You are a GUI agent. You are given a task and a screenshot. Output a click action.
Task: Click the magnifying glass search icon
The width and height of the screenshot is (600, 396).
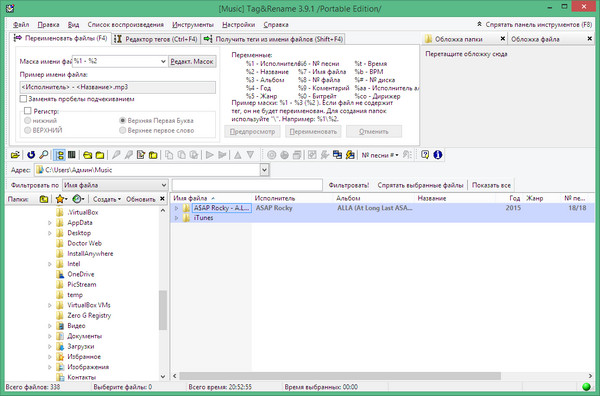[x=44, y=155]
